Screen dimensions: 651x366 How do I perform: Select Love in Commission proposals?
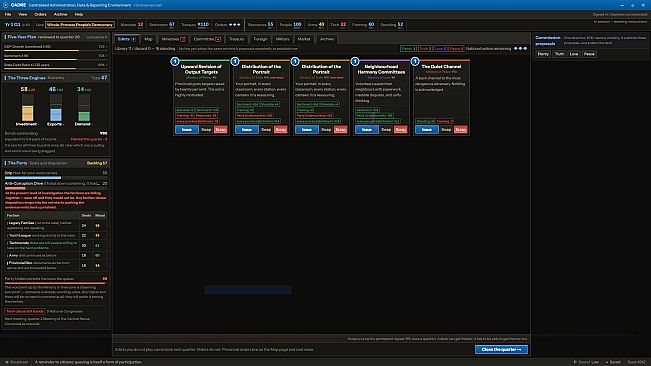coord(574,54)
